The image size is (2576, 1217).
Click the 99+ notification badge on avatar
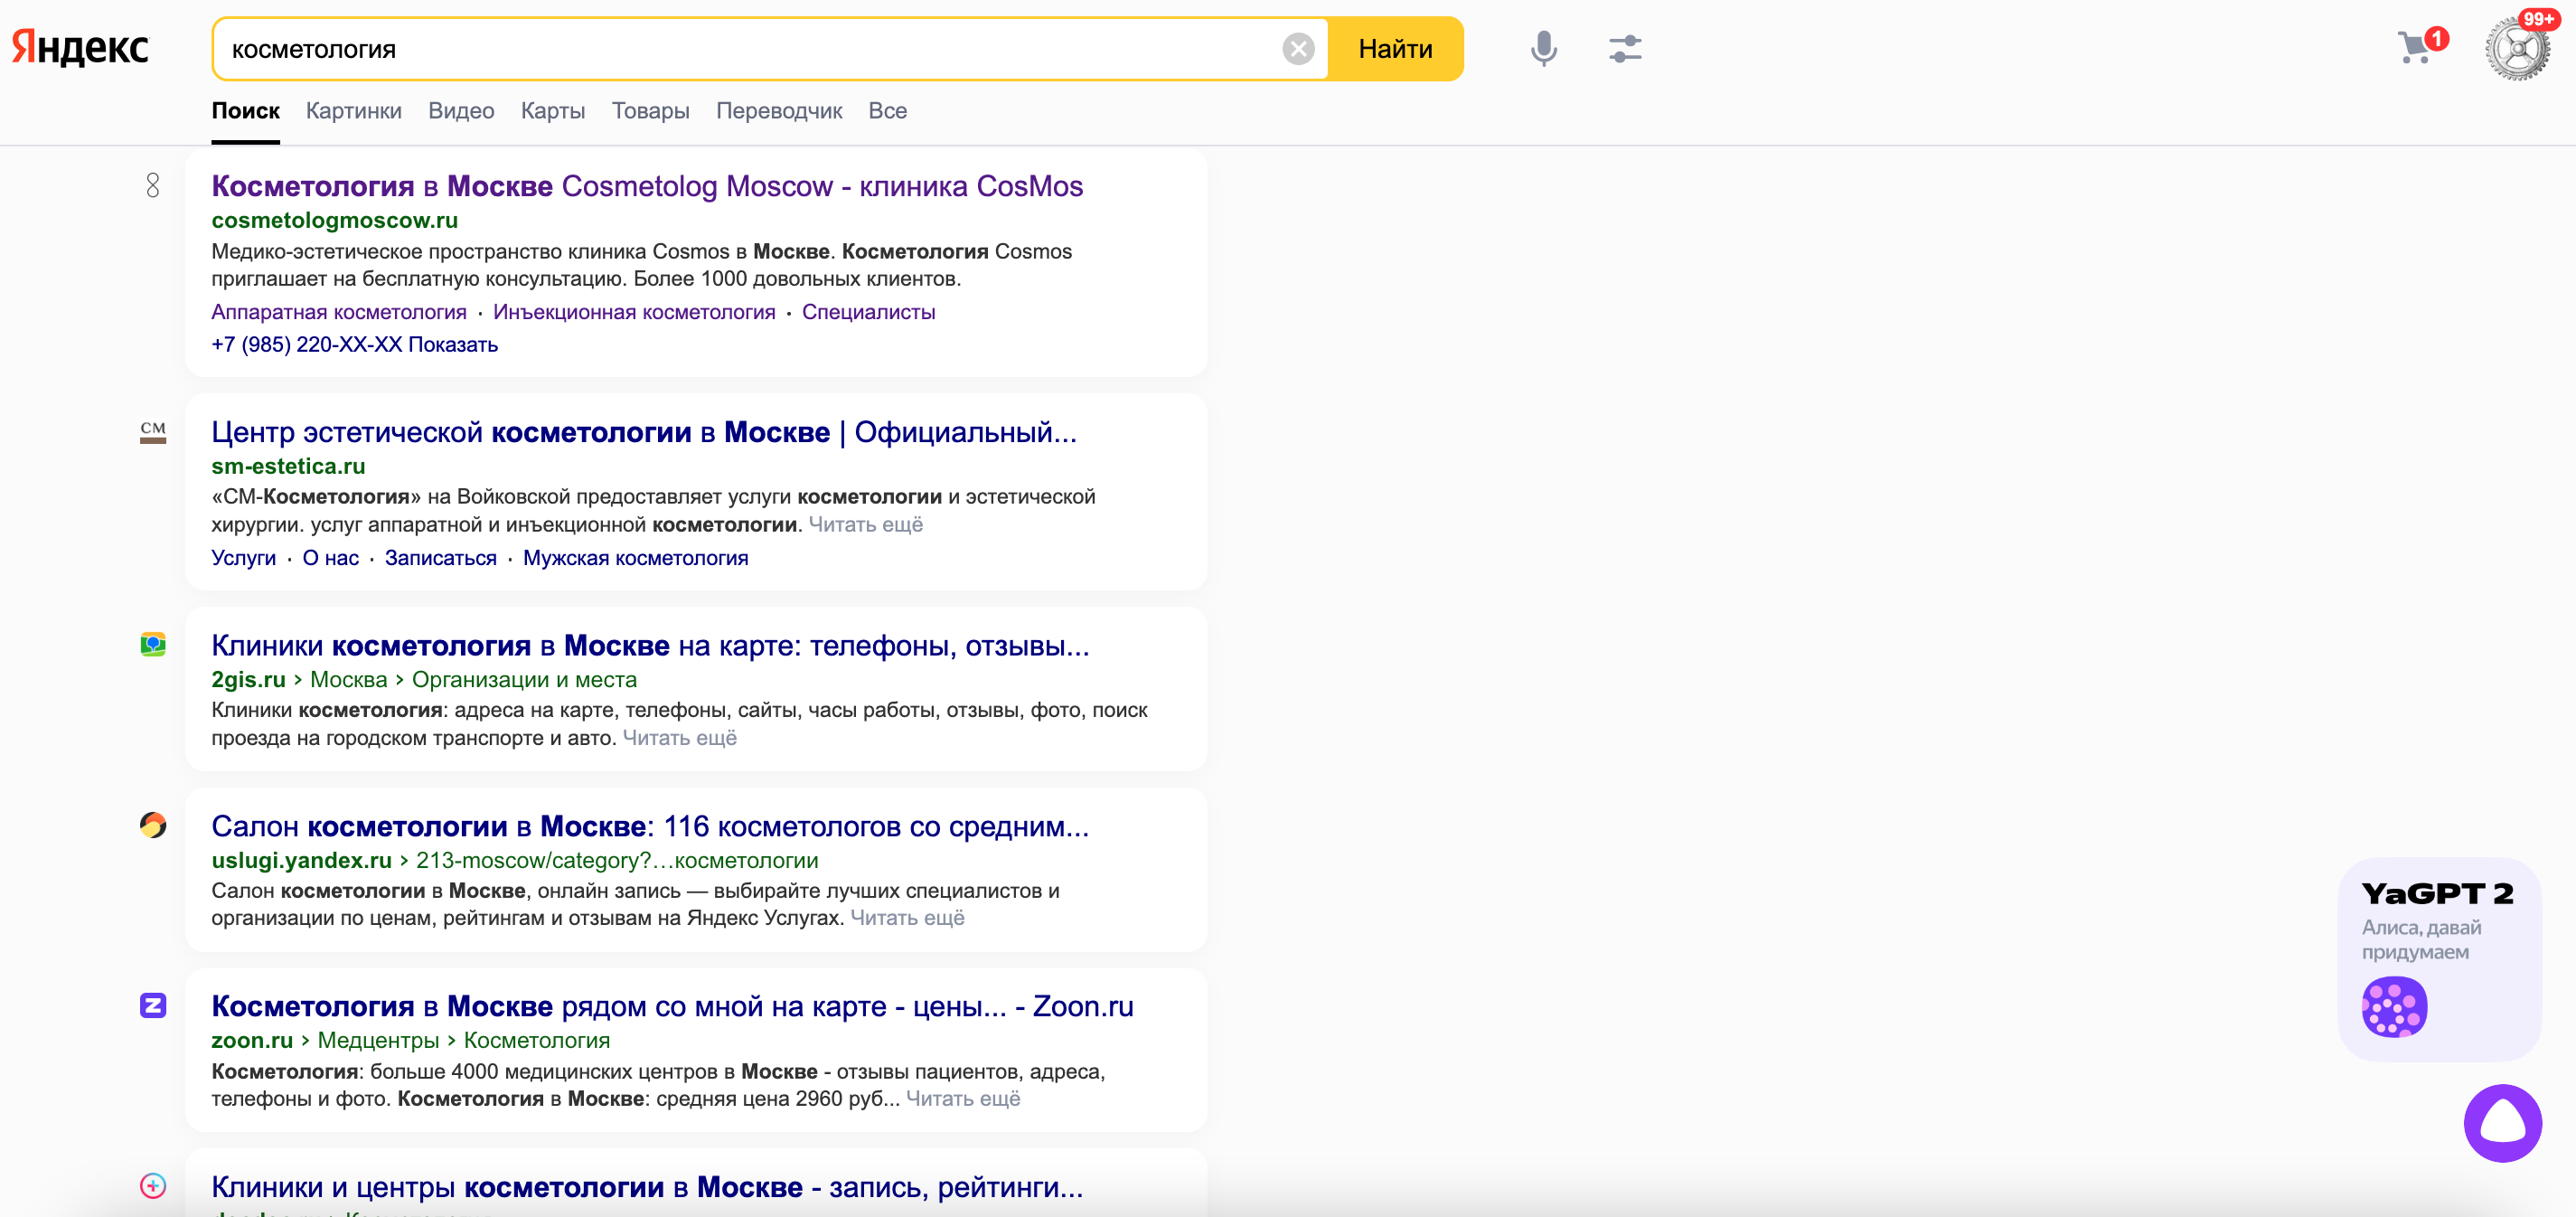pyautogui.click(x=2537, y=19)
